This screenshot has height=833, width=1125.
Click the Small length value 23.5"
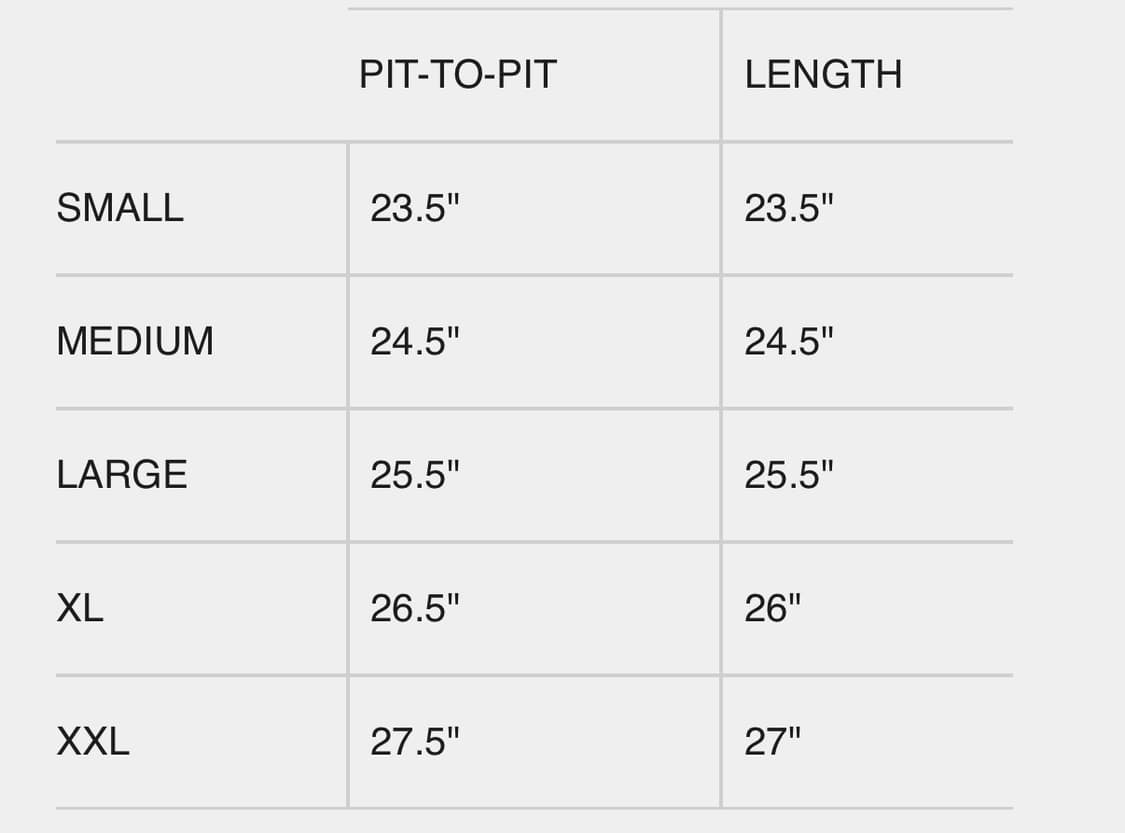[x=788, y=208]
